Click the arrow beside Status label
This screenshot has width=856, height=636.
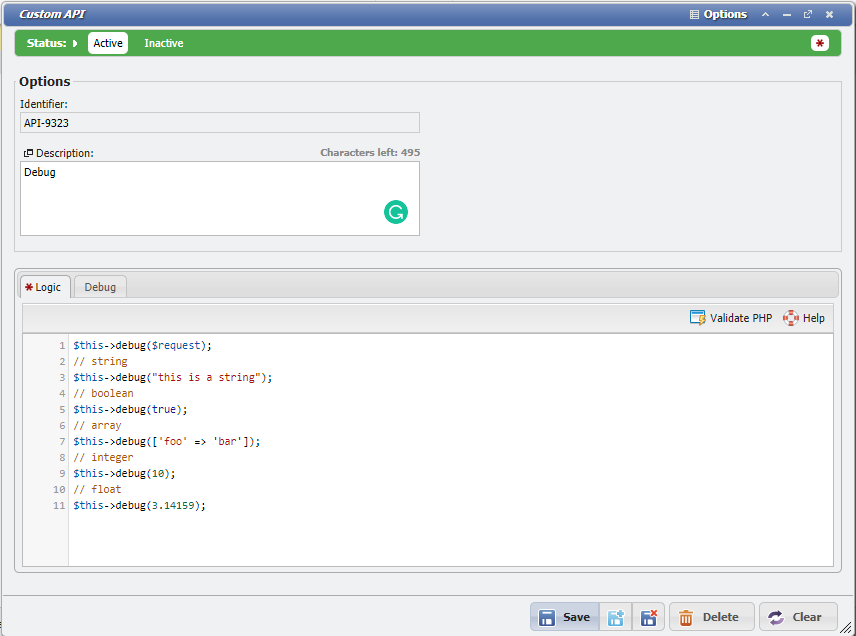[75, 43]
